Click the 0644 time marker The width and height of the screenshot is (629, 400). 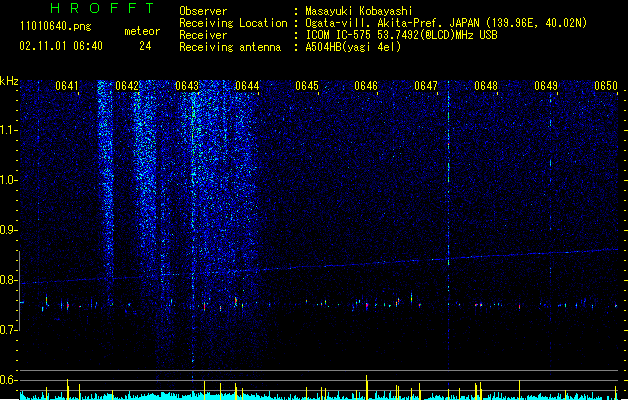point(247,86)
